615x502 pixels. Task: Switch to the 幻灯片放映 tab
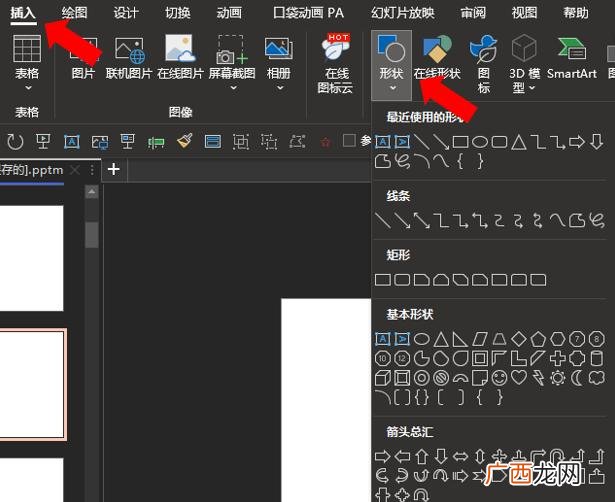(x=403, y=13)
